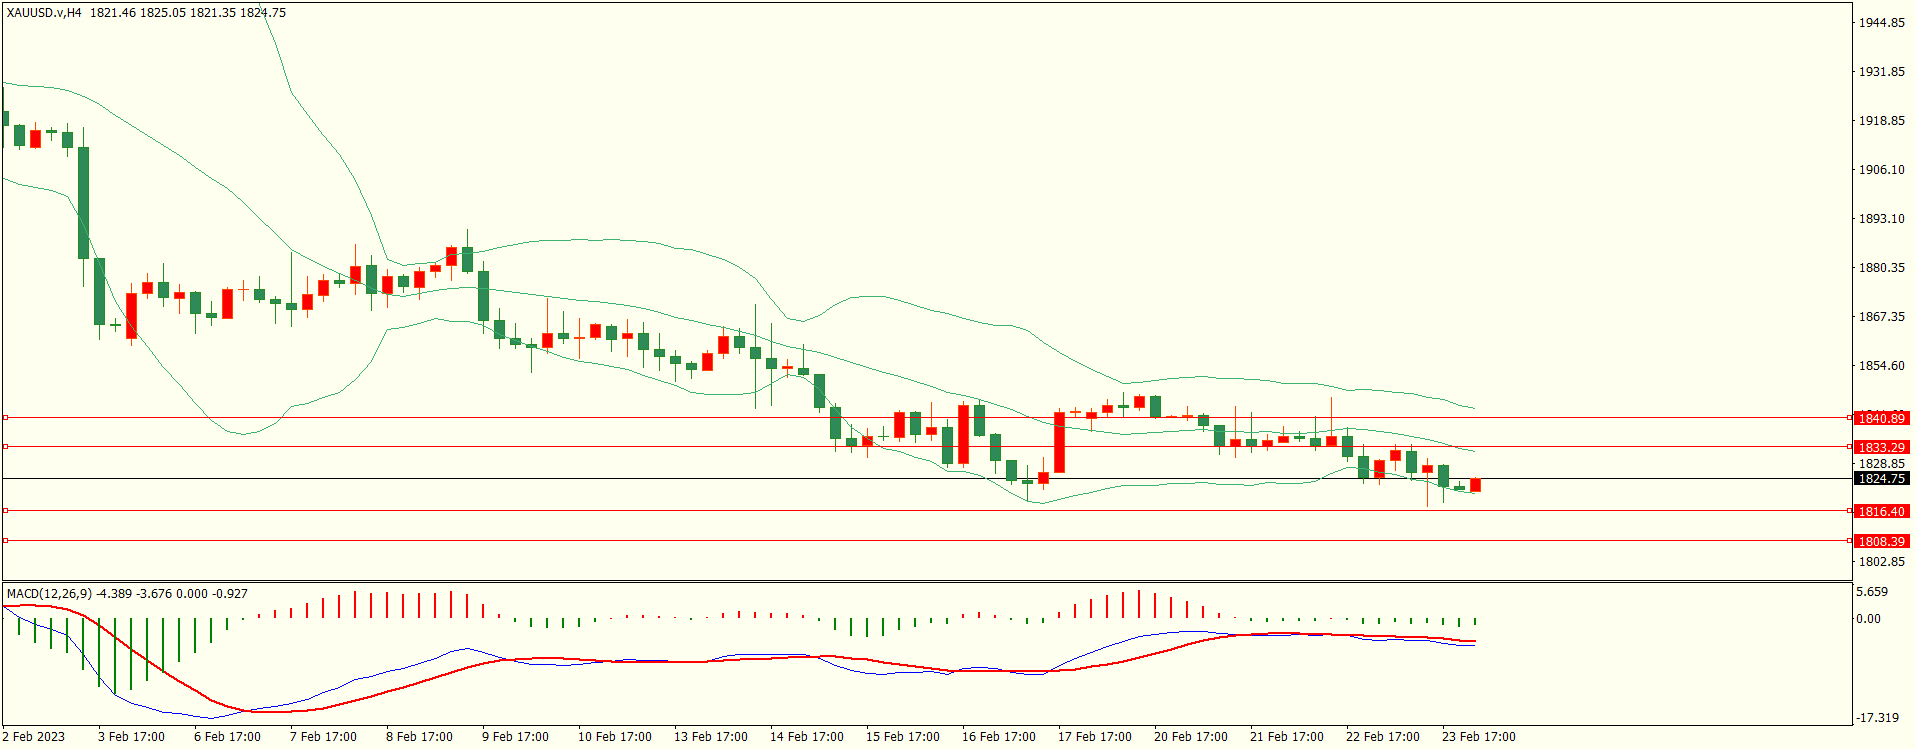This screenshot has width=1916, height=749.
Task: Click the MACD readout -4.389 -3.676 0.000 -0.927
Action: pos(172,594)
